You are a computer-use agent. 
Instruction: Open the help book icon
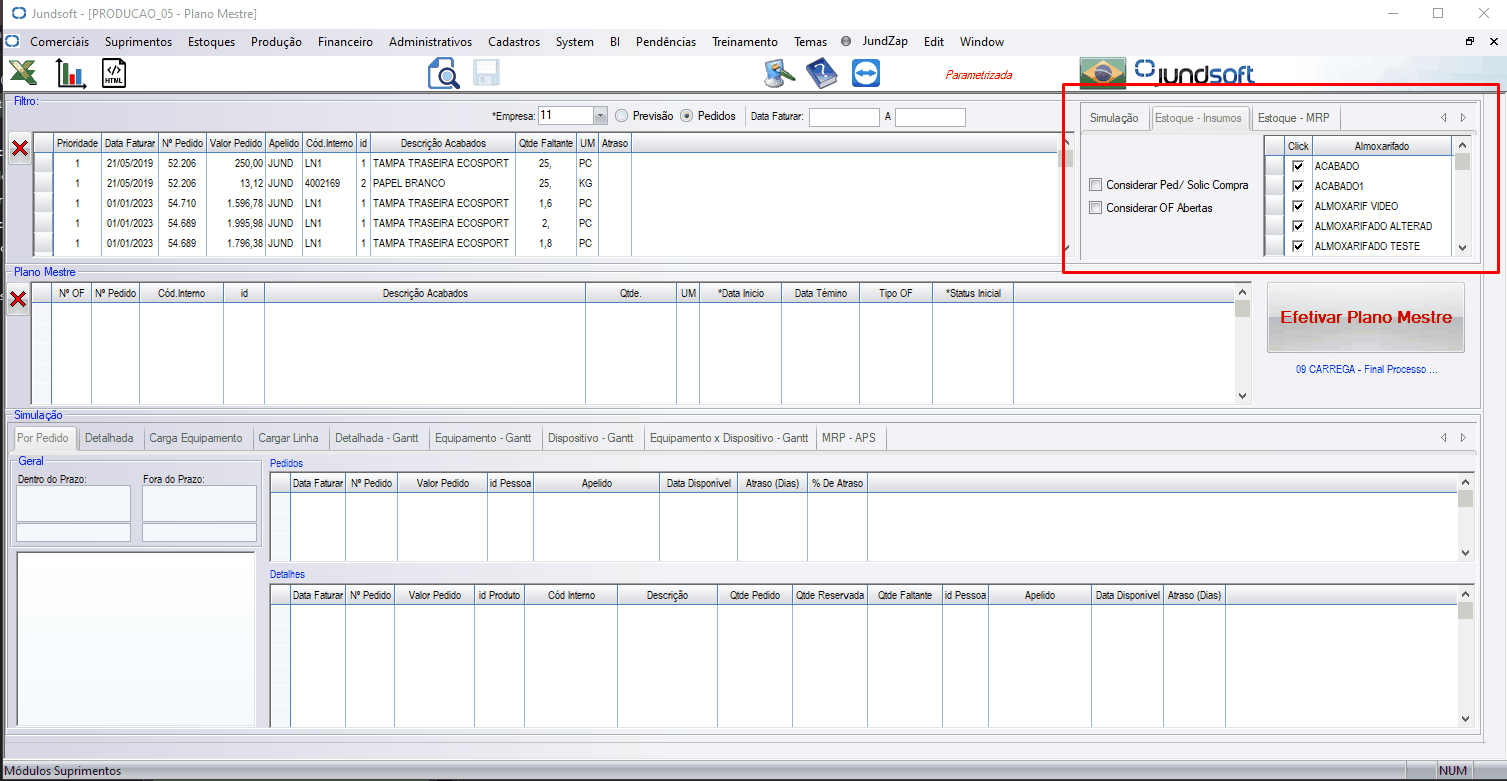pyautogui.click(x=821, y=73)
